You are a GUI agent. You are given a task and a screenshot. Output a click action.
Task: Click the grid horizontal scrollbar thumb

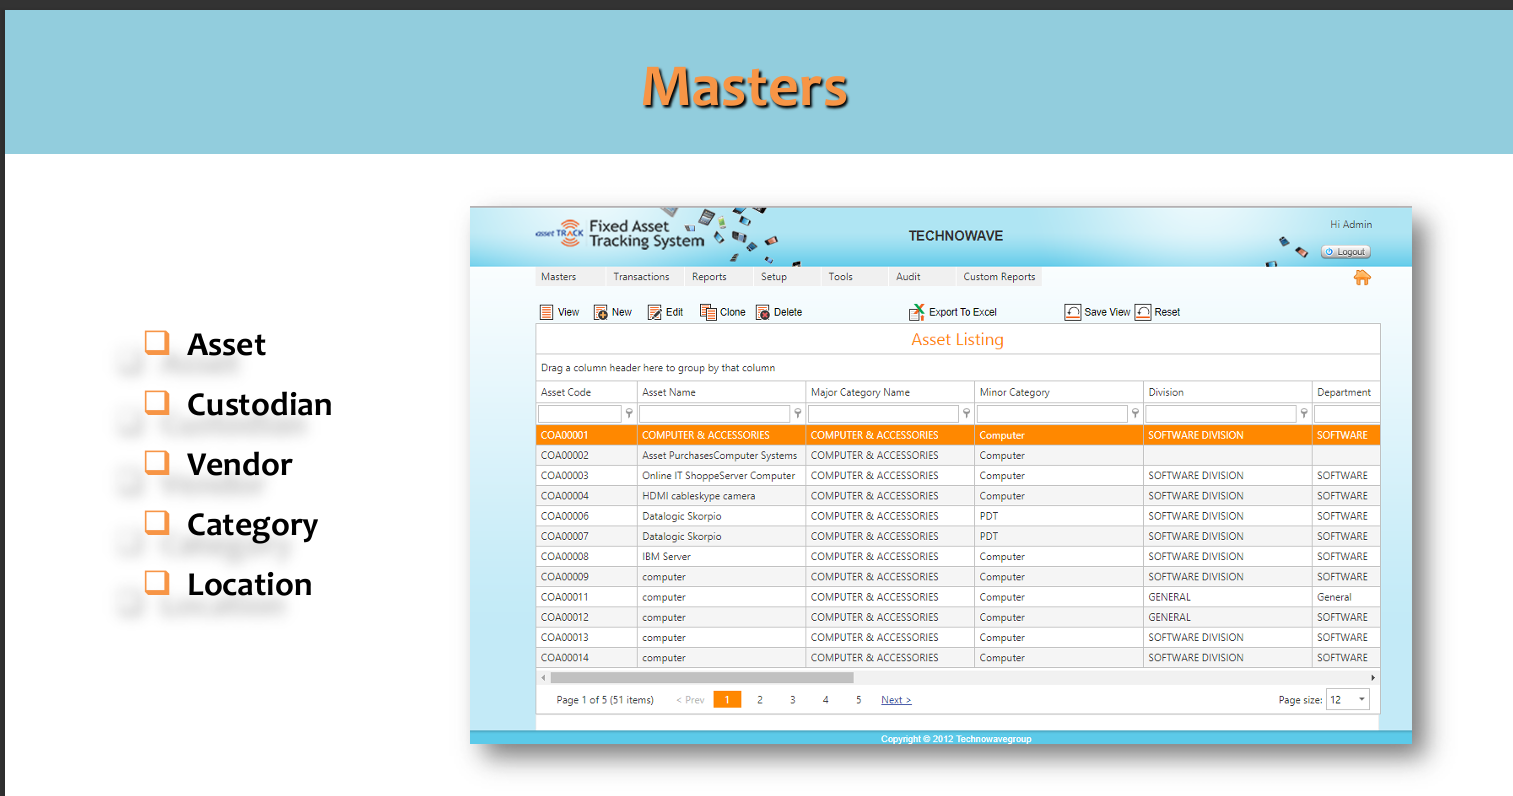701,678
